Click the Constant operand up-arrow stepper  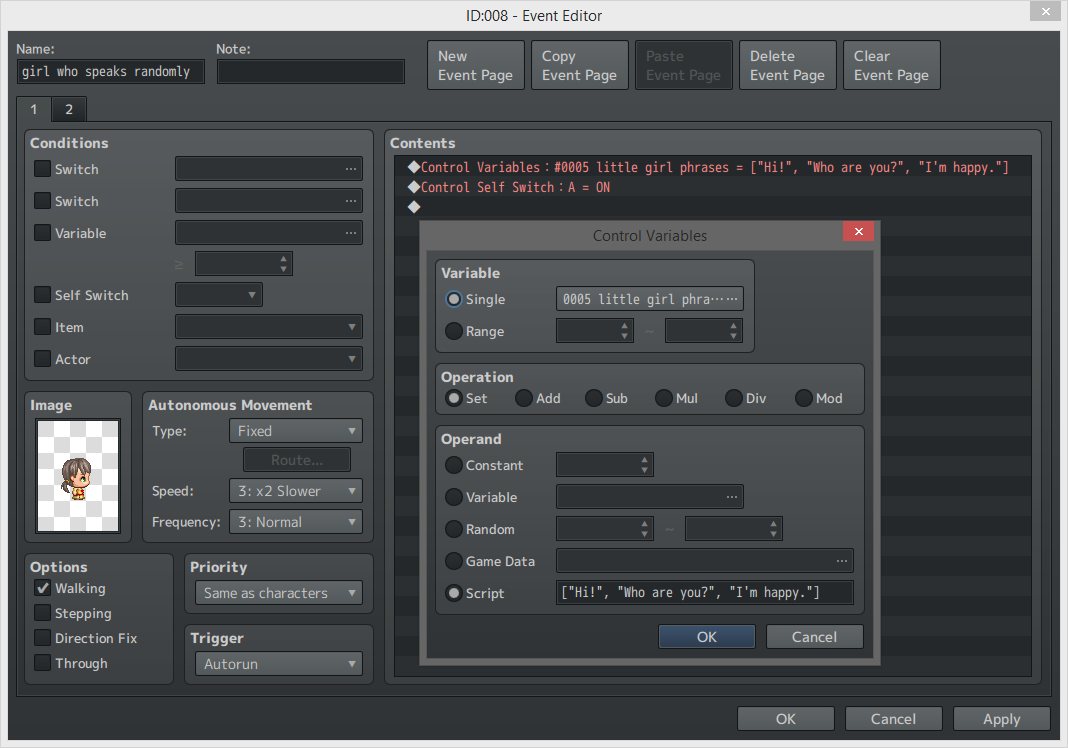pyautogui.click(x=644, y=460)
